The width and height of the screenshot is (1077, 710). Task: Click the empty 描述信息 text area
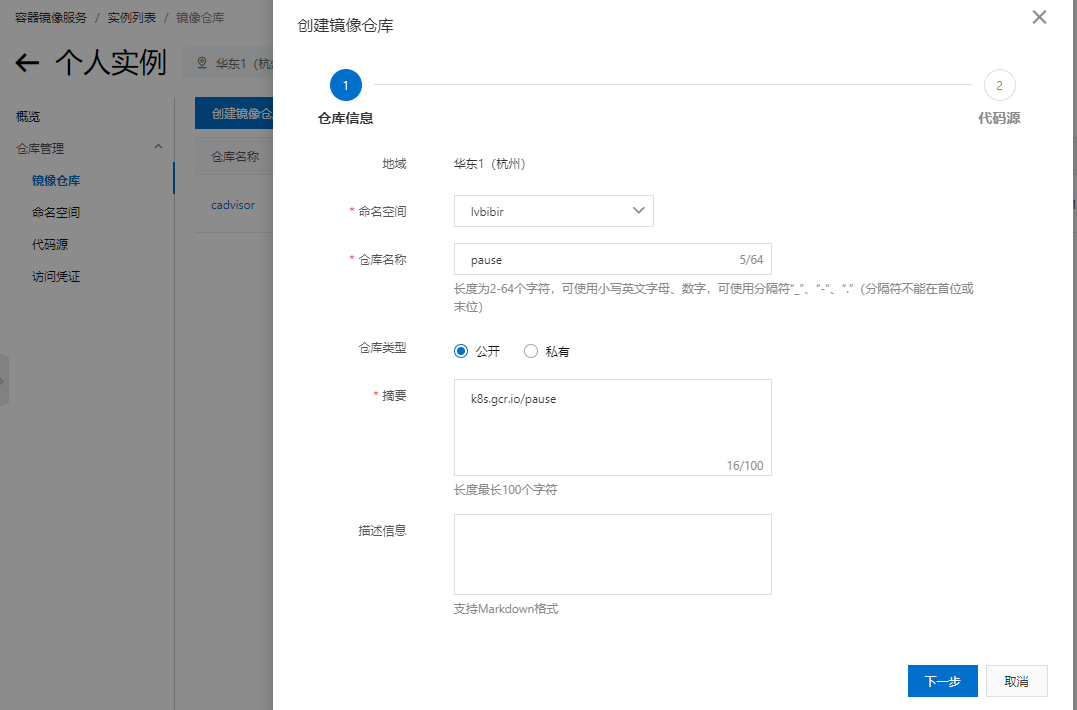click(x=612, y=554)
